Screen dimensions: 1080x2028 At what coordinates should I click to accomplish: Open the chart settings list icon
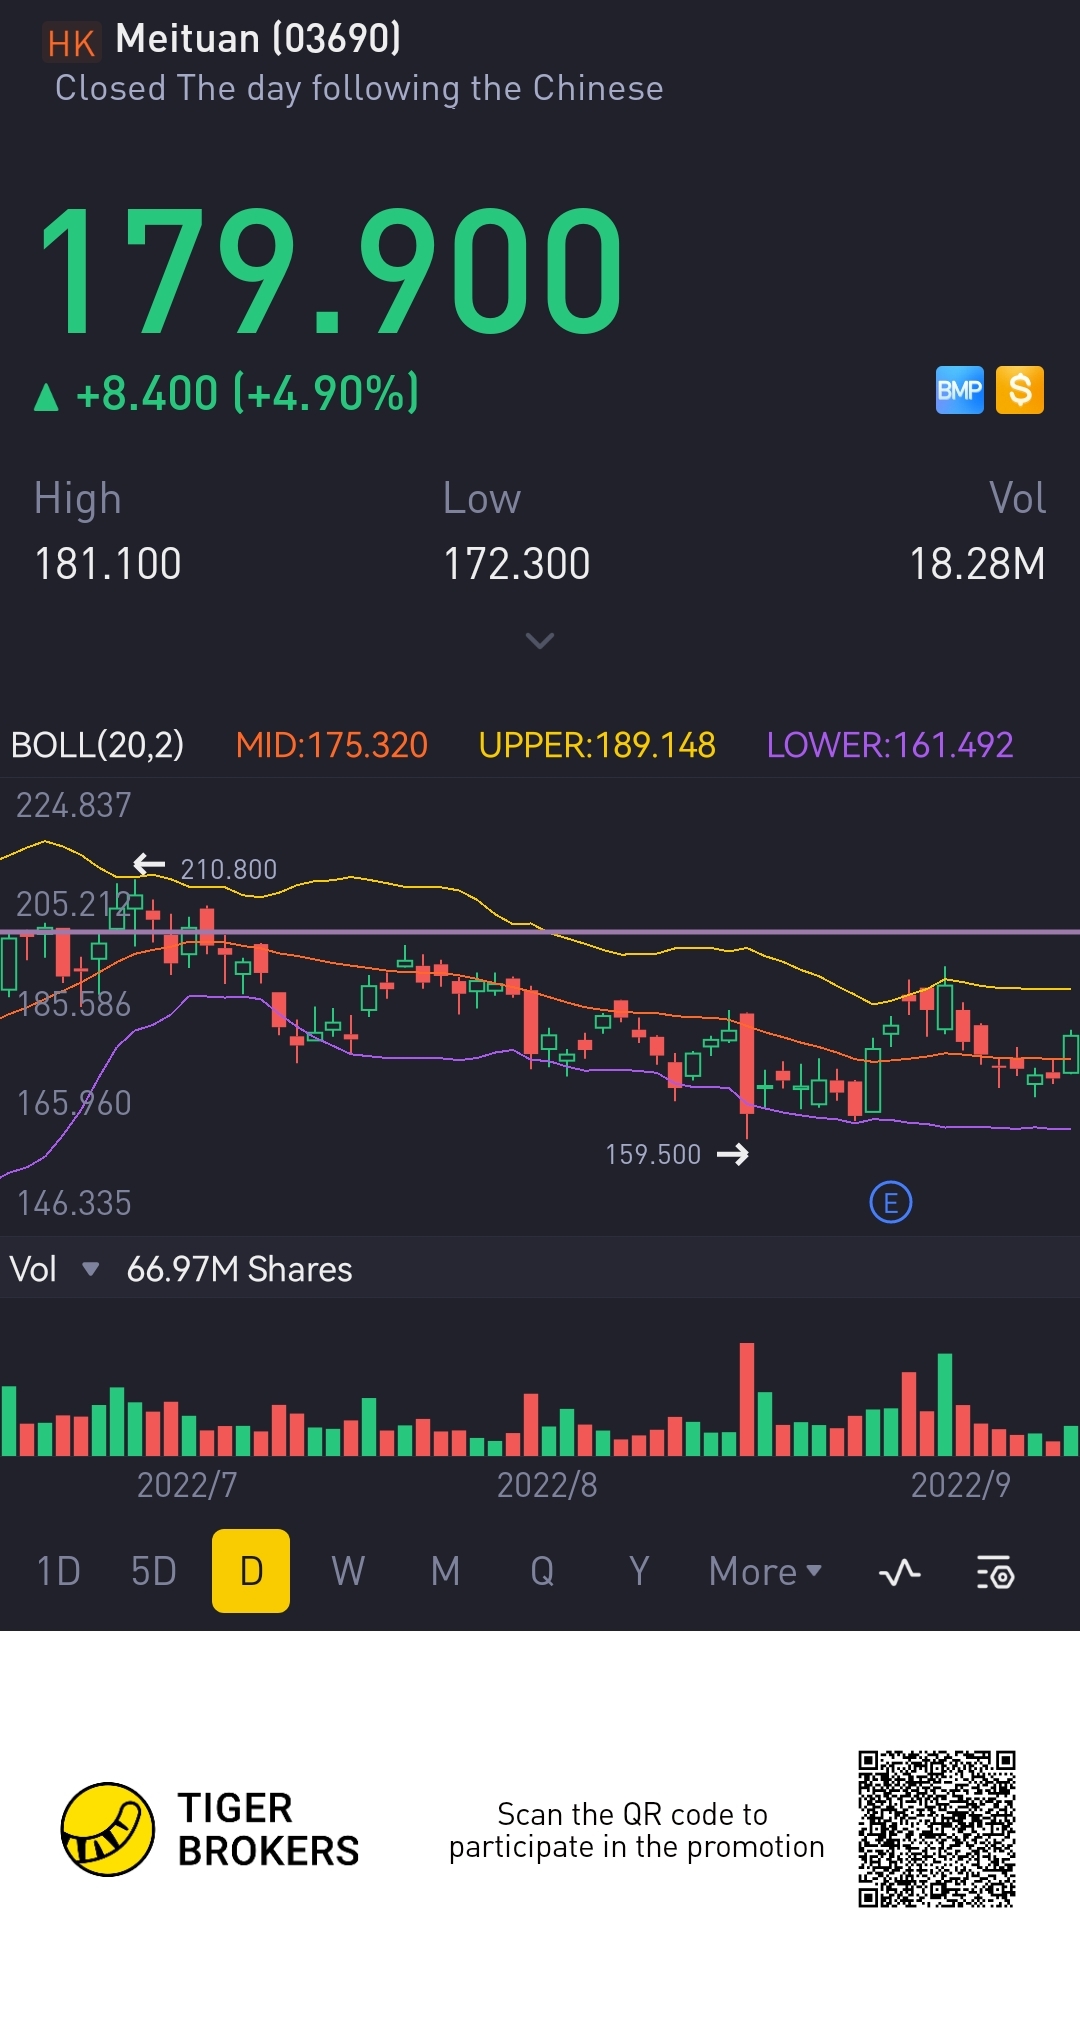(x=995, y=1572)
